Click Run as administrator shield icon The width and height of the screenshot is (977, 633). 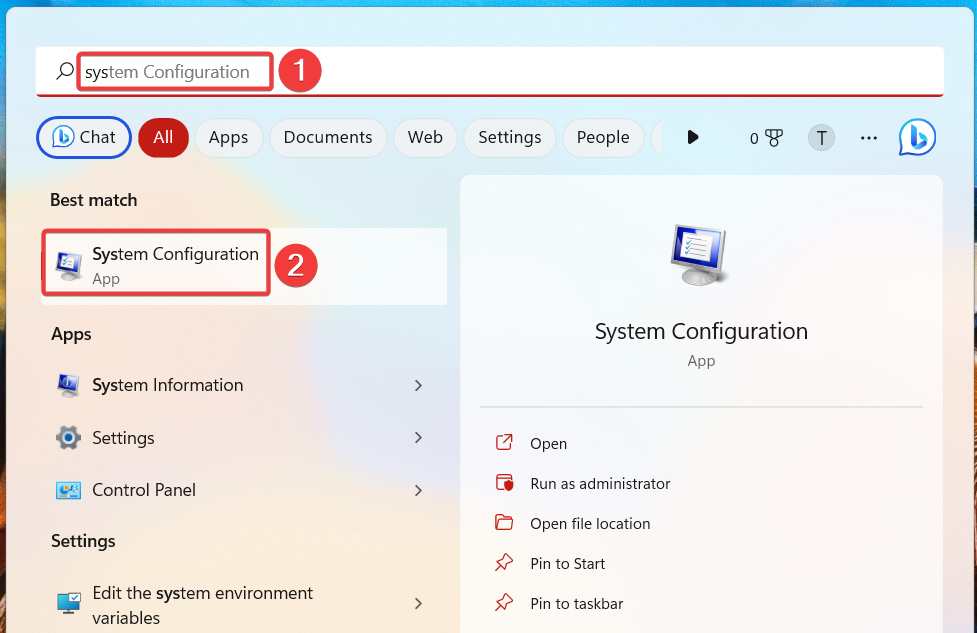tap(504, 482)
